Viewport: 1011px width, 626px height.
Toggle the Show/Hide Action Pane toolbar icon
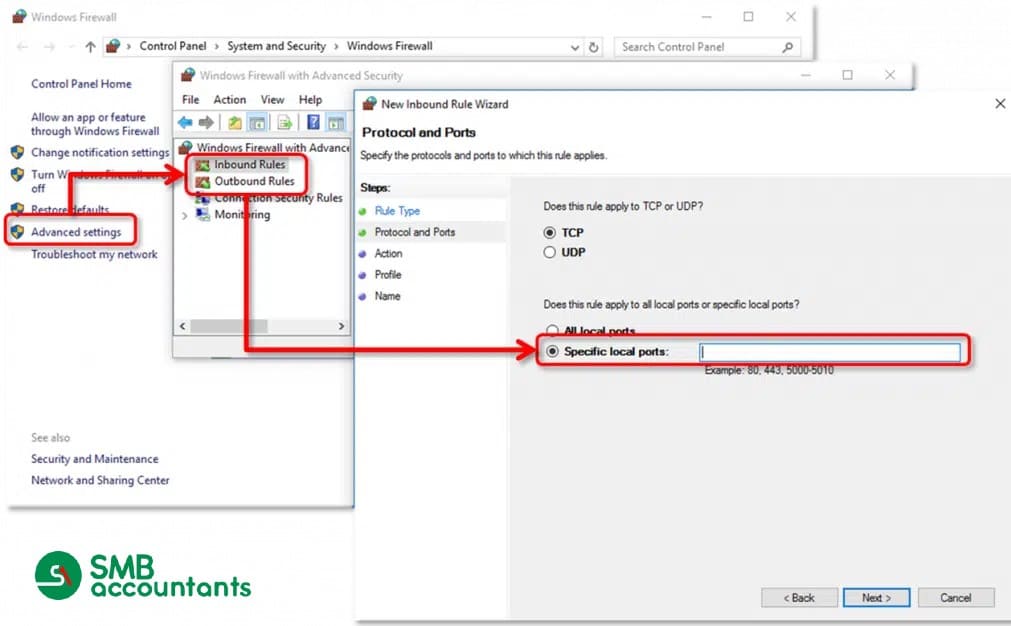tap(335, 122)
